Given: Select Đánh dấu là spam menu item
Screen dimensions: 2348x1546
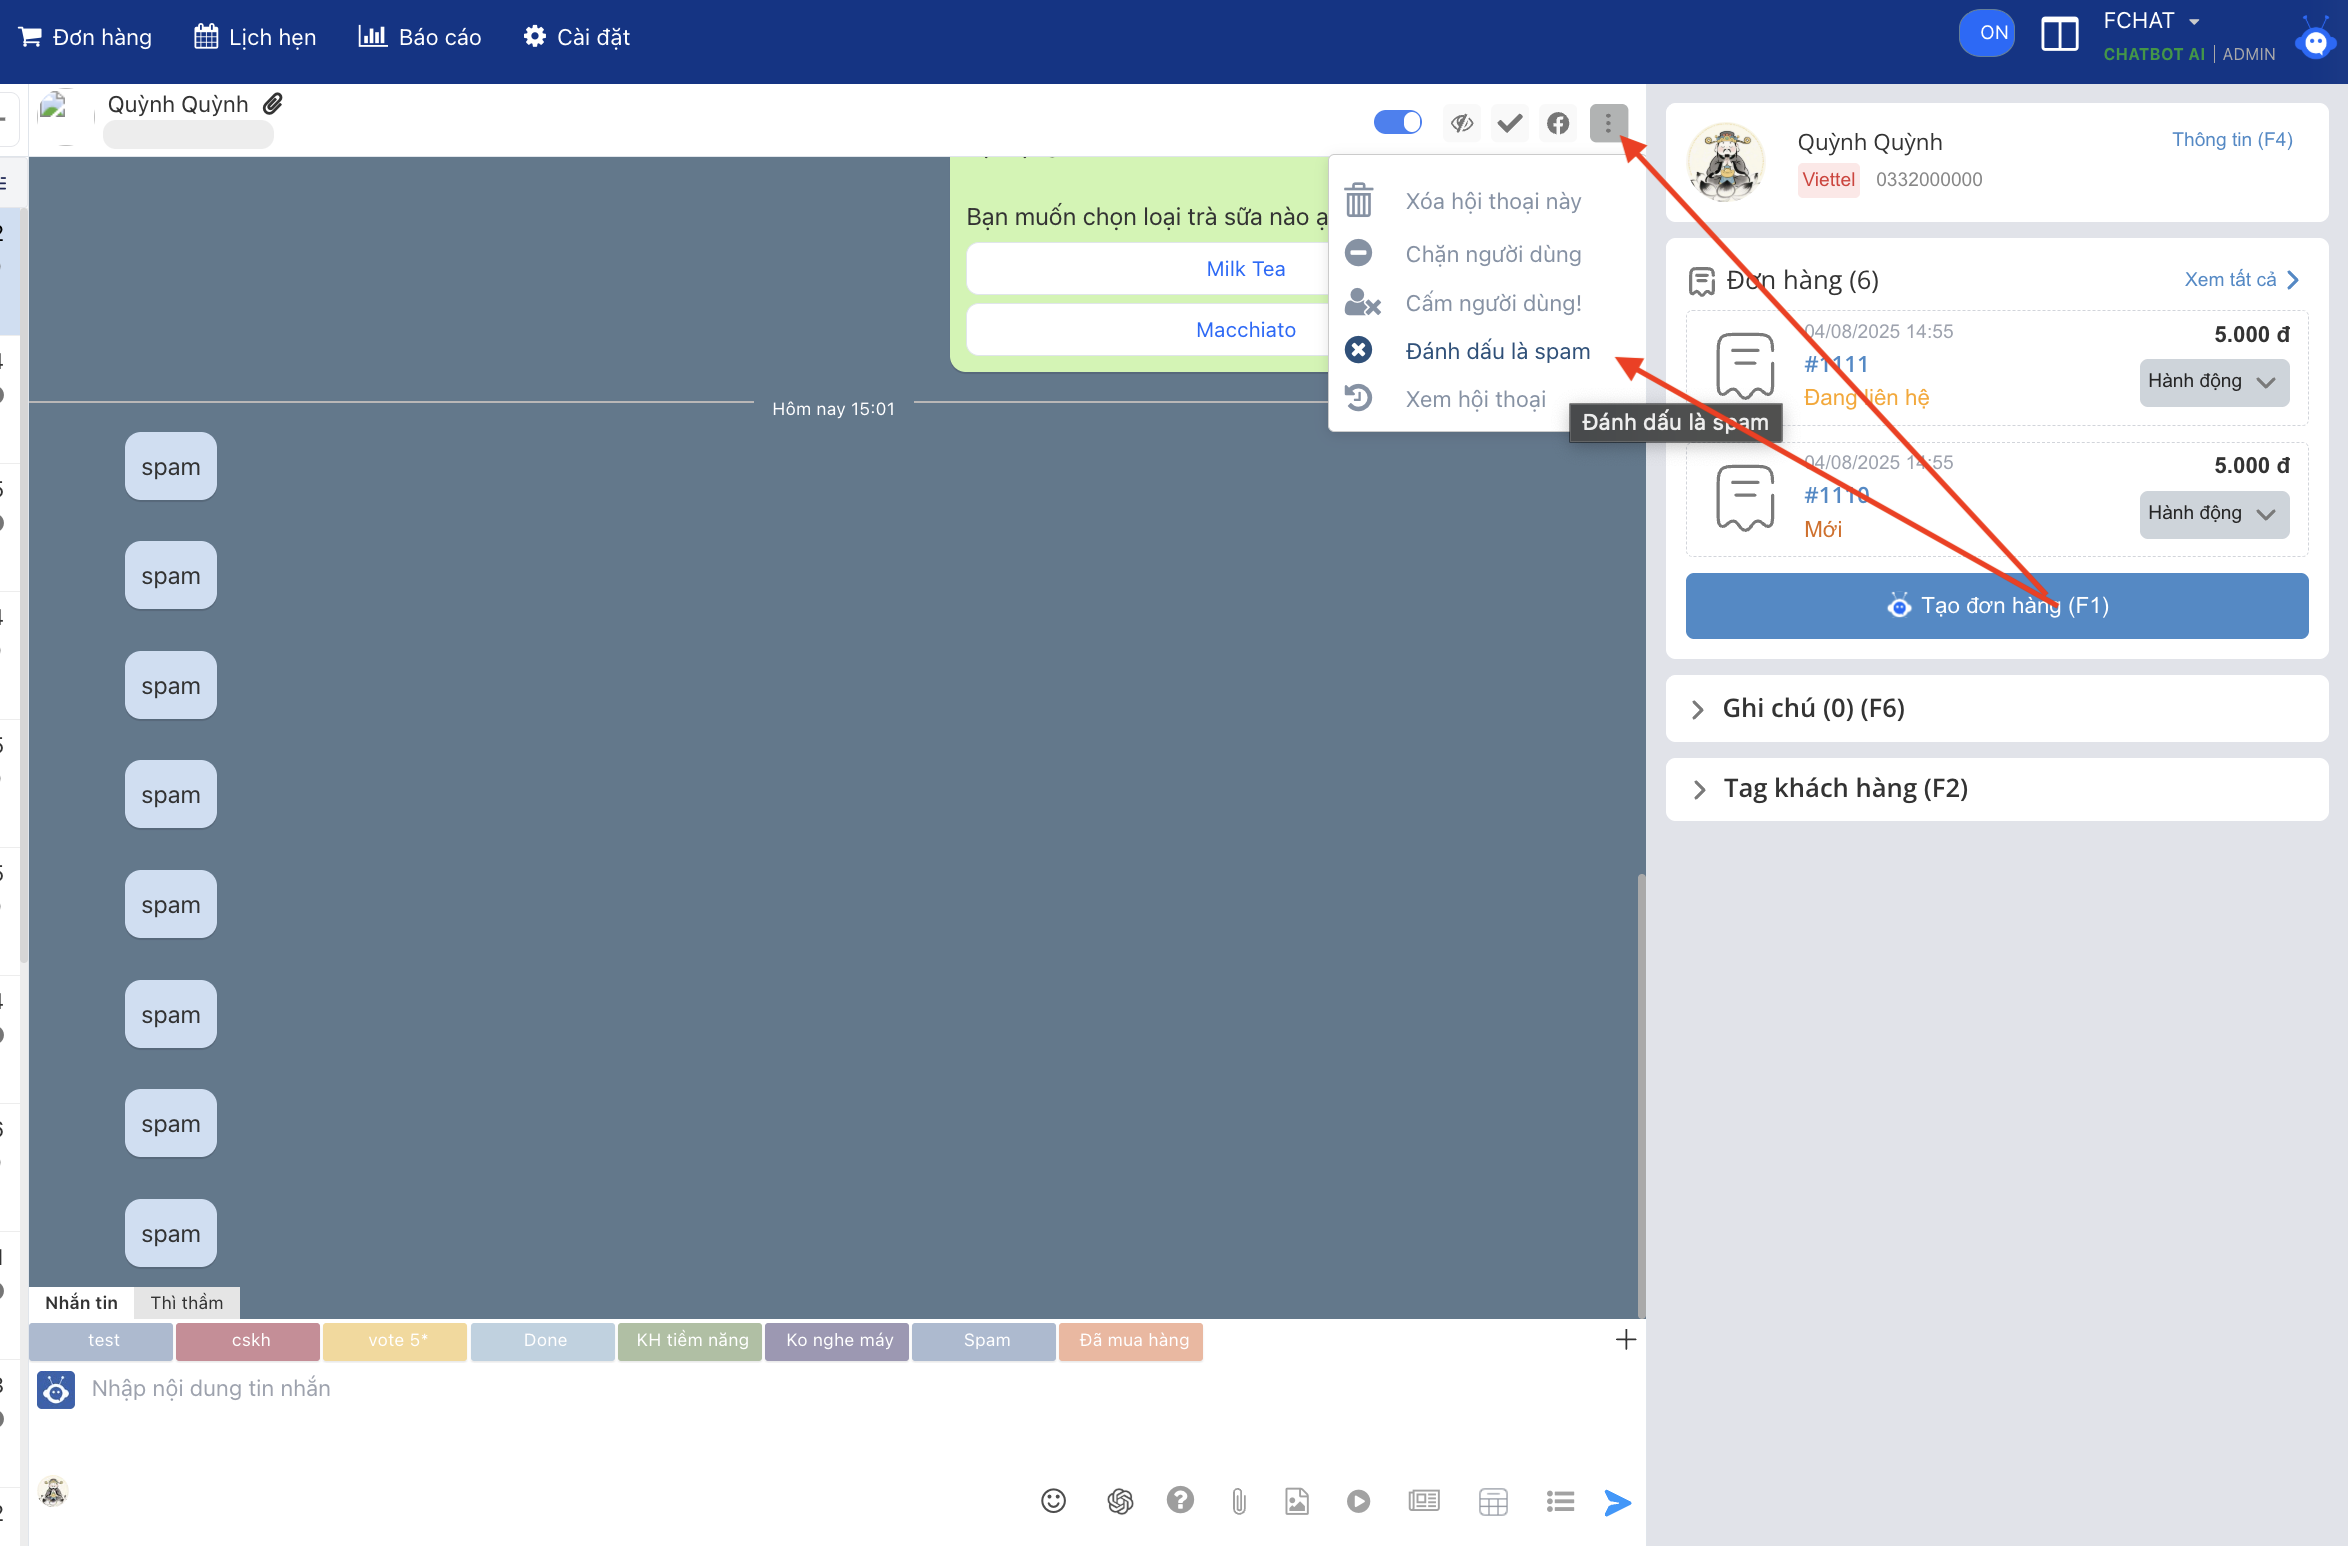Looking at the screenshot, I should [1496, 351].
